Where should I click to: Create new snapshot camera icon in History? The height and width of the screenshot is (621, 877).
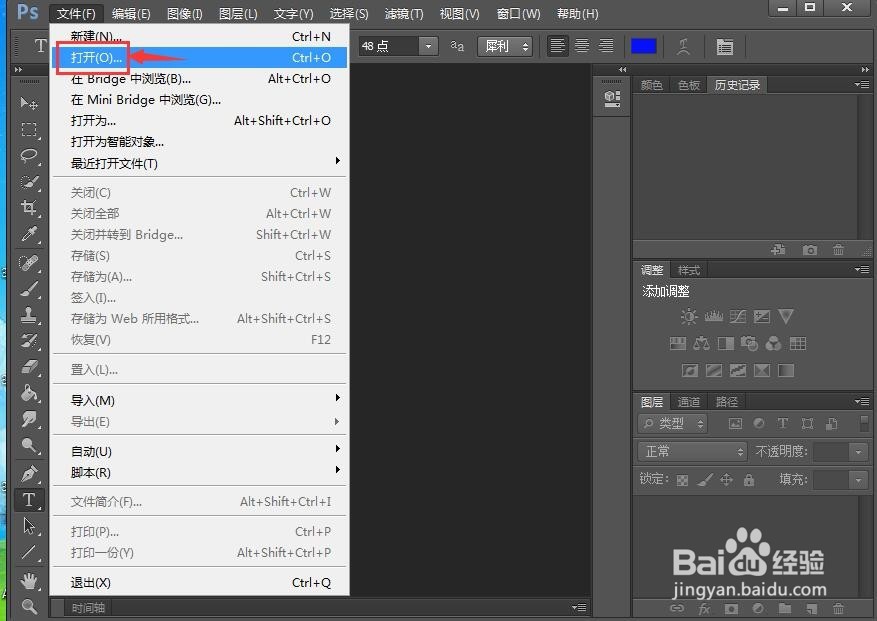pos(809,250)
